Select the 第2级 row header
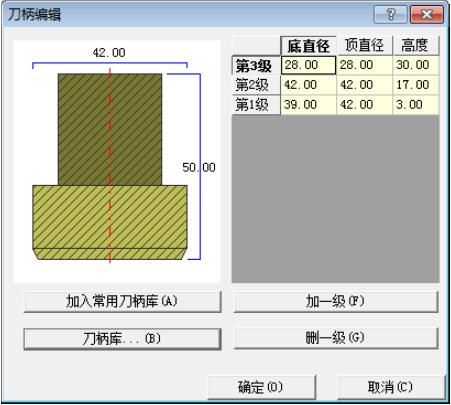Screen dimensions: 451x405 [x=256, y=85]
